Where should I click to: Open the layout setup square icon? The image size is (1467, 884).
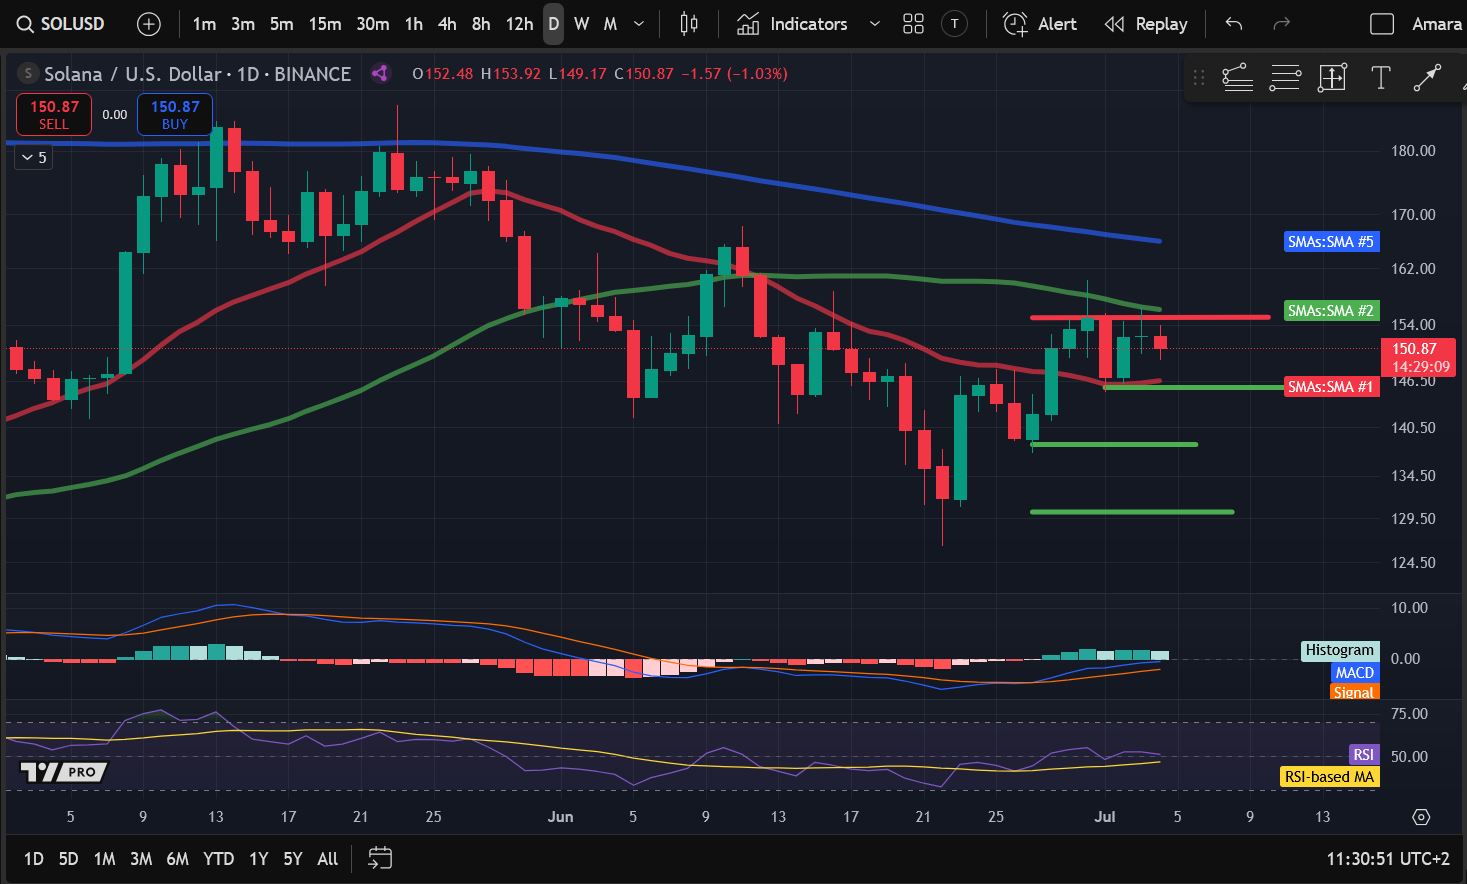pos(1381,24)
